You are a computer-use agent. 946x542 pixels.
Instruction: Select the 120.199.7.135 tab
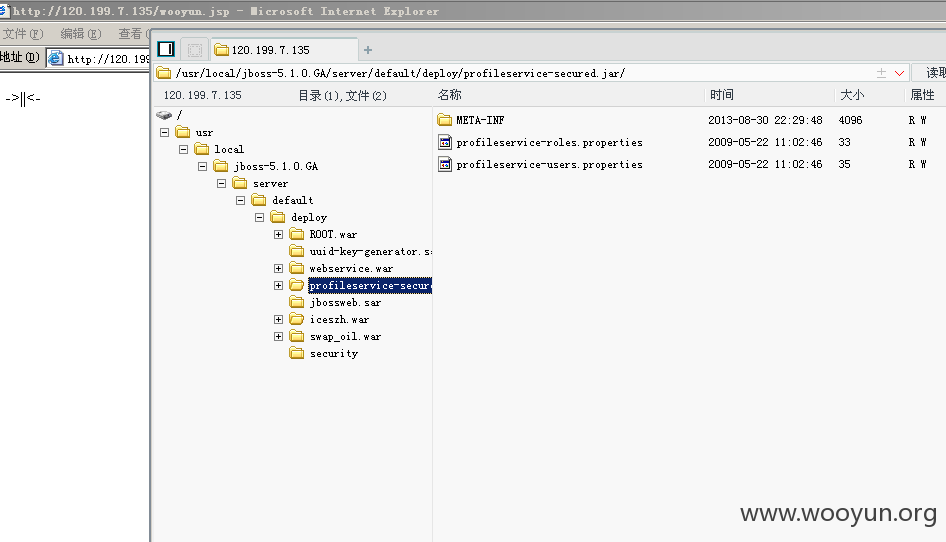tap(284, 50)
